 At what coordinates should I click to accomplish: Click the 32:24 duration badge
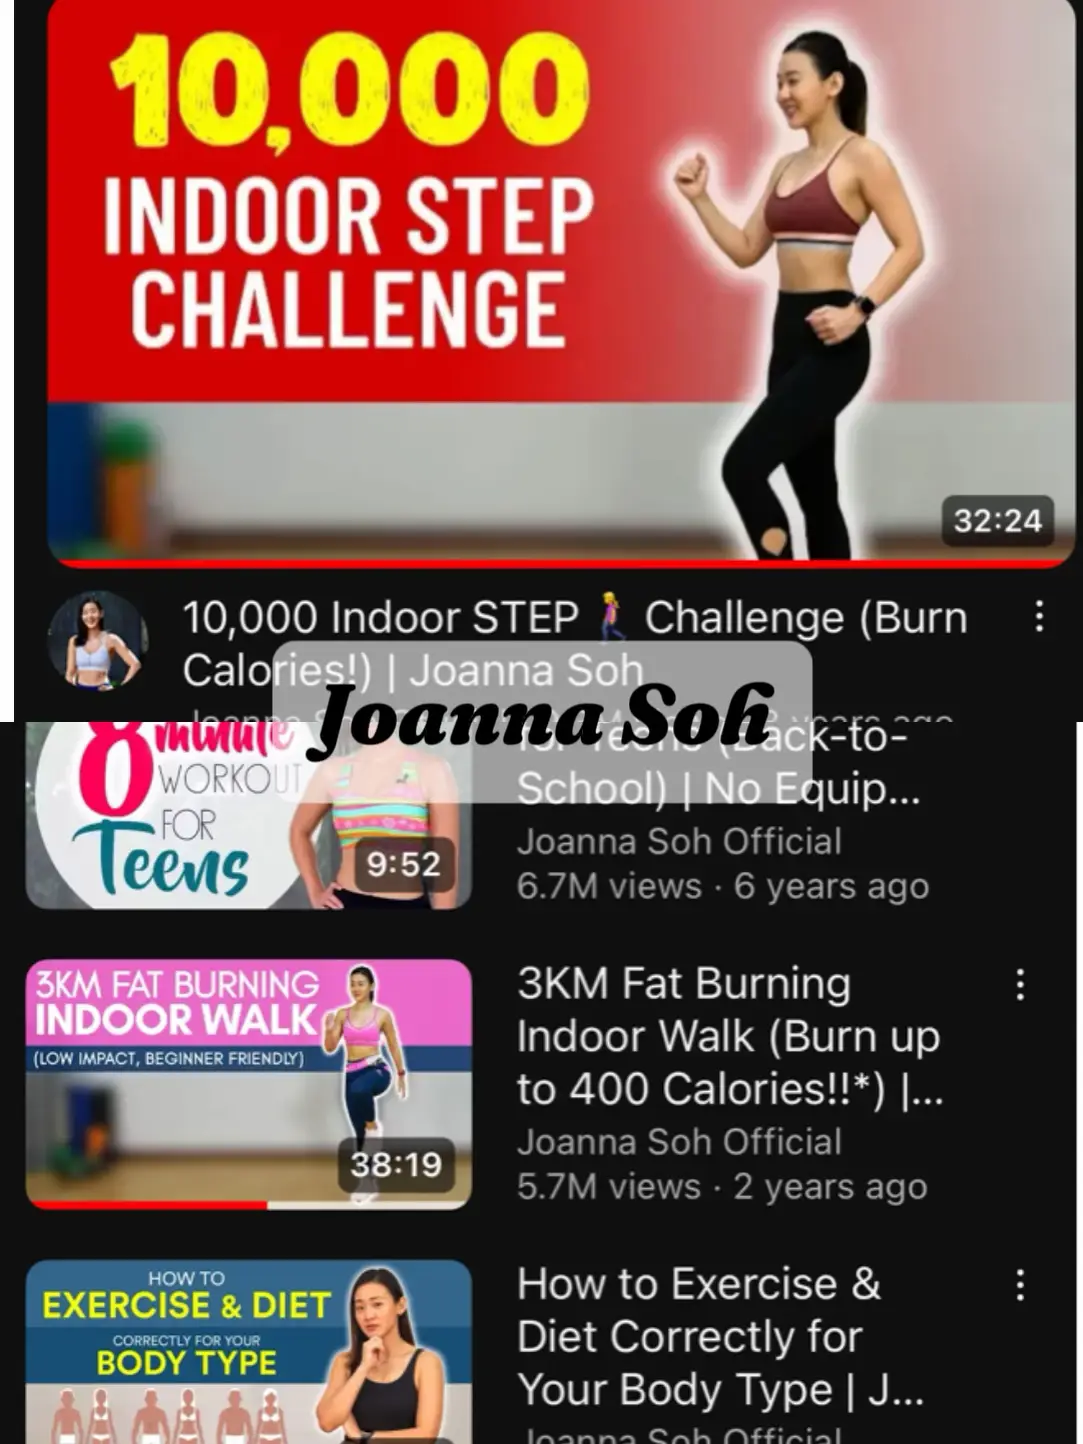(997, 520)
